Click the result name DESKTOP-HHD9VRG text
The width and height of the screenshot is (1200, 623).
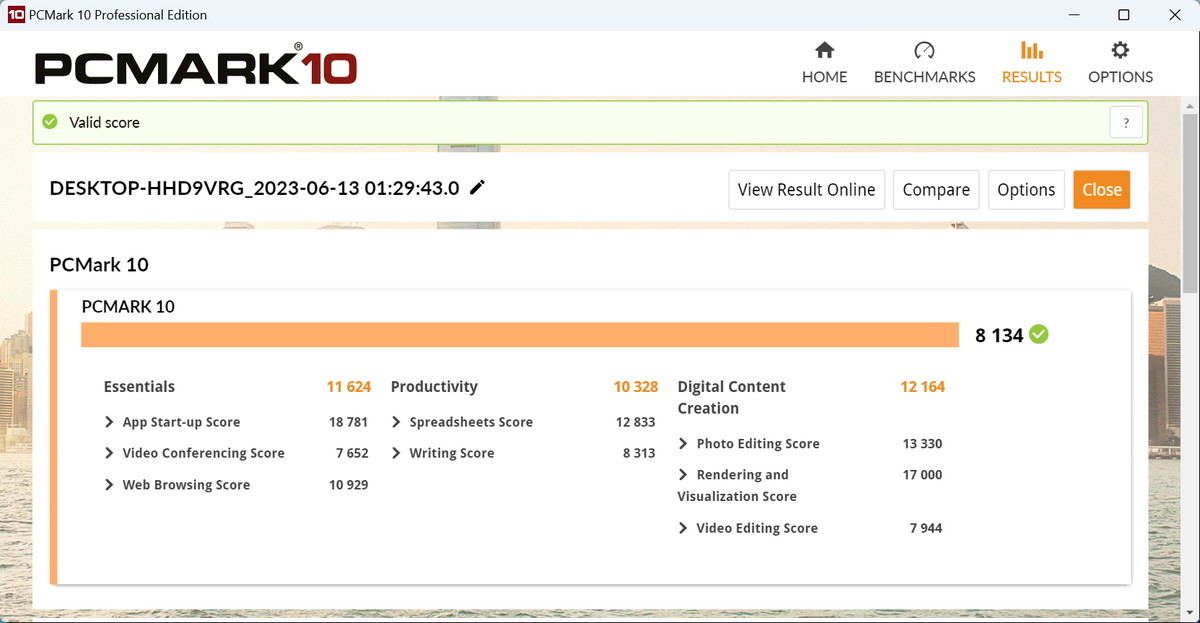coord(254,188)
